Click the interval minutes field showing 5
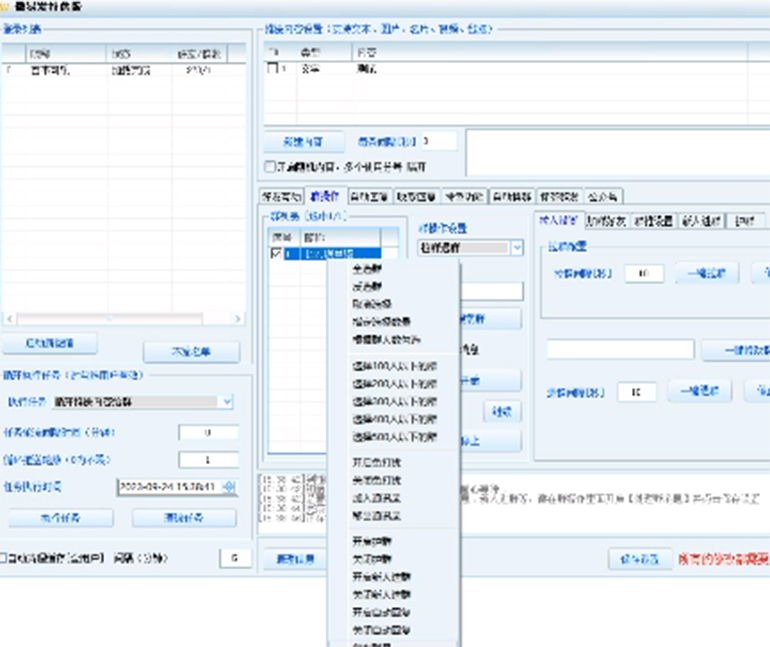The height and width of the screenshot is (647, 770). 234,557
